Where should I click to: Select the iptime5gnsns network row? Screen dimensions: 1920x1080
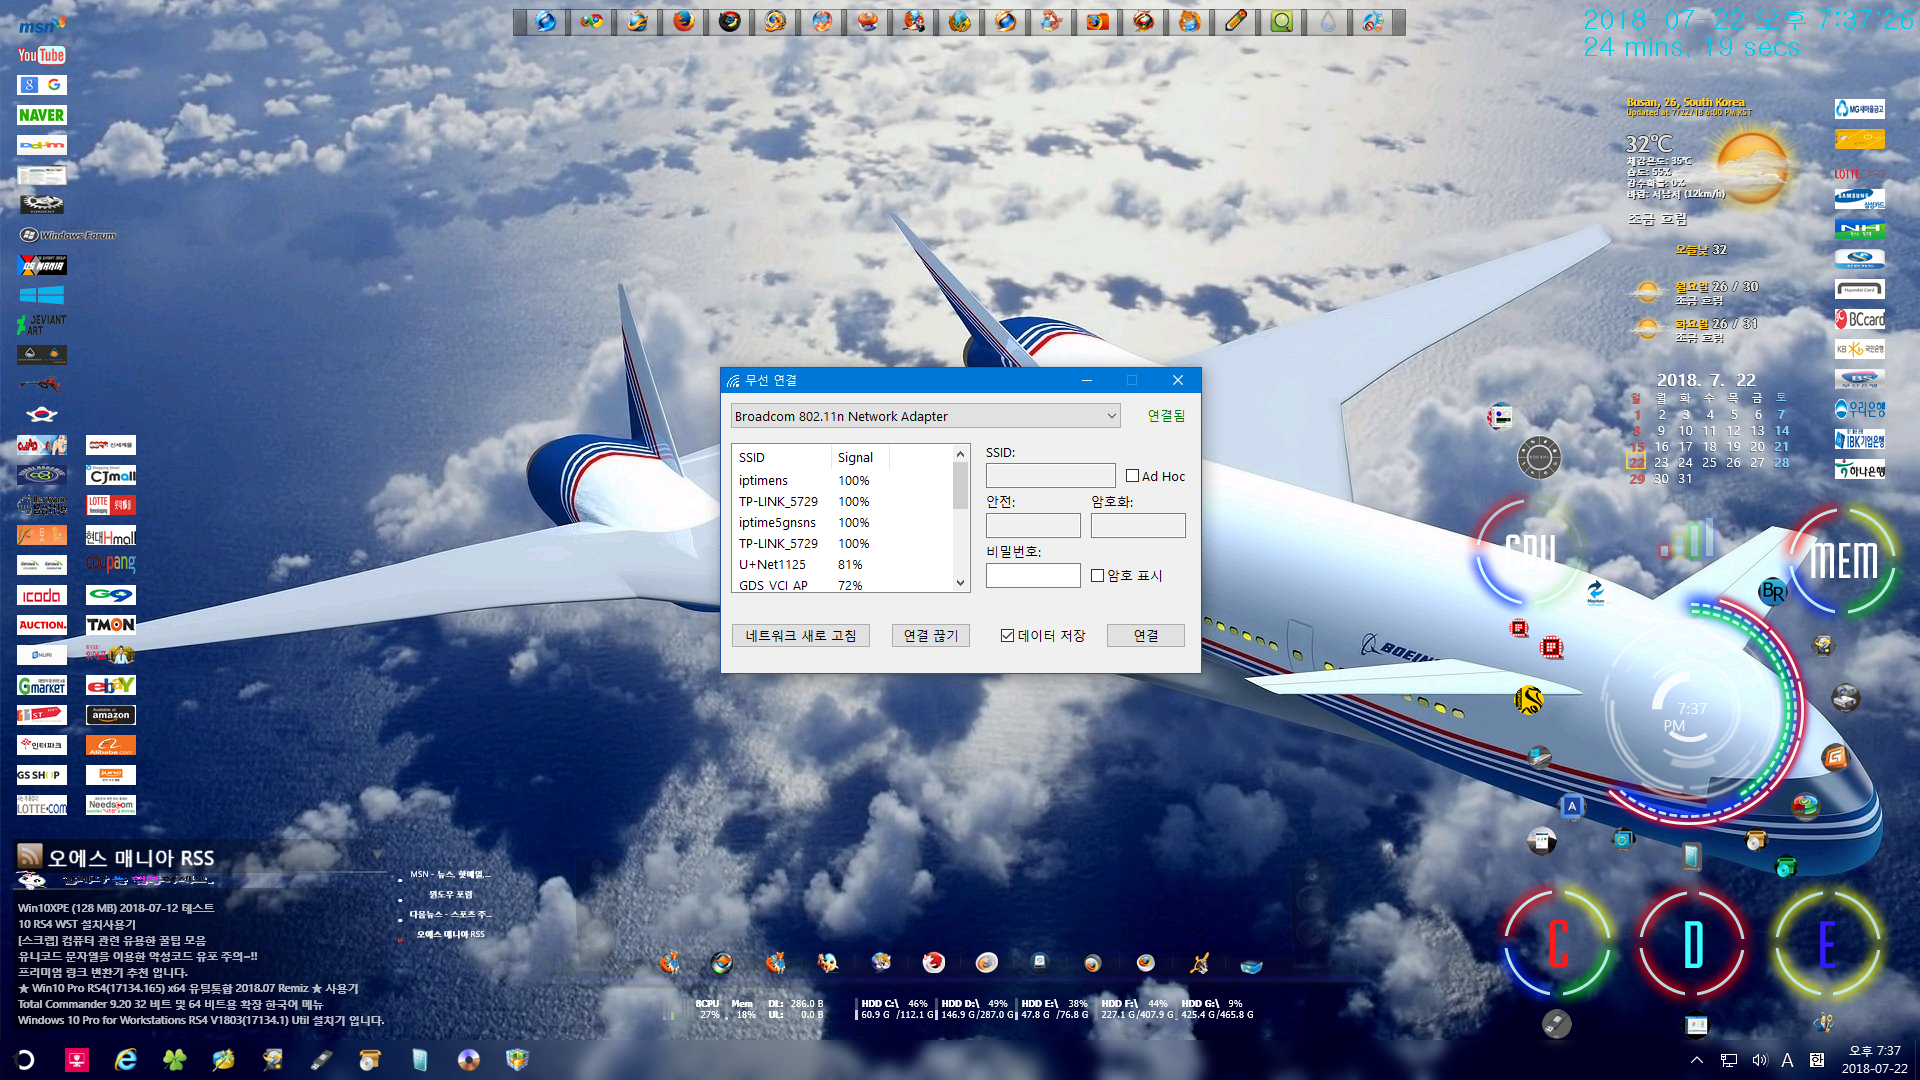843,523
